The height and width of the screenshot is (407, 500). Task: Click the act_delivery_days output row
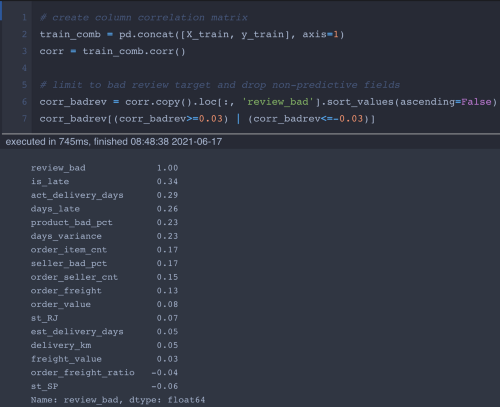click(104, 195)
